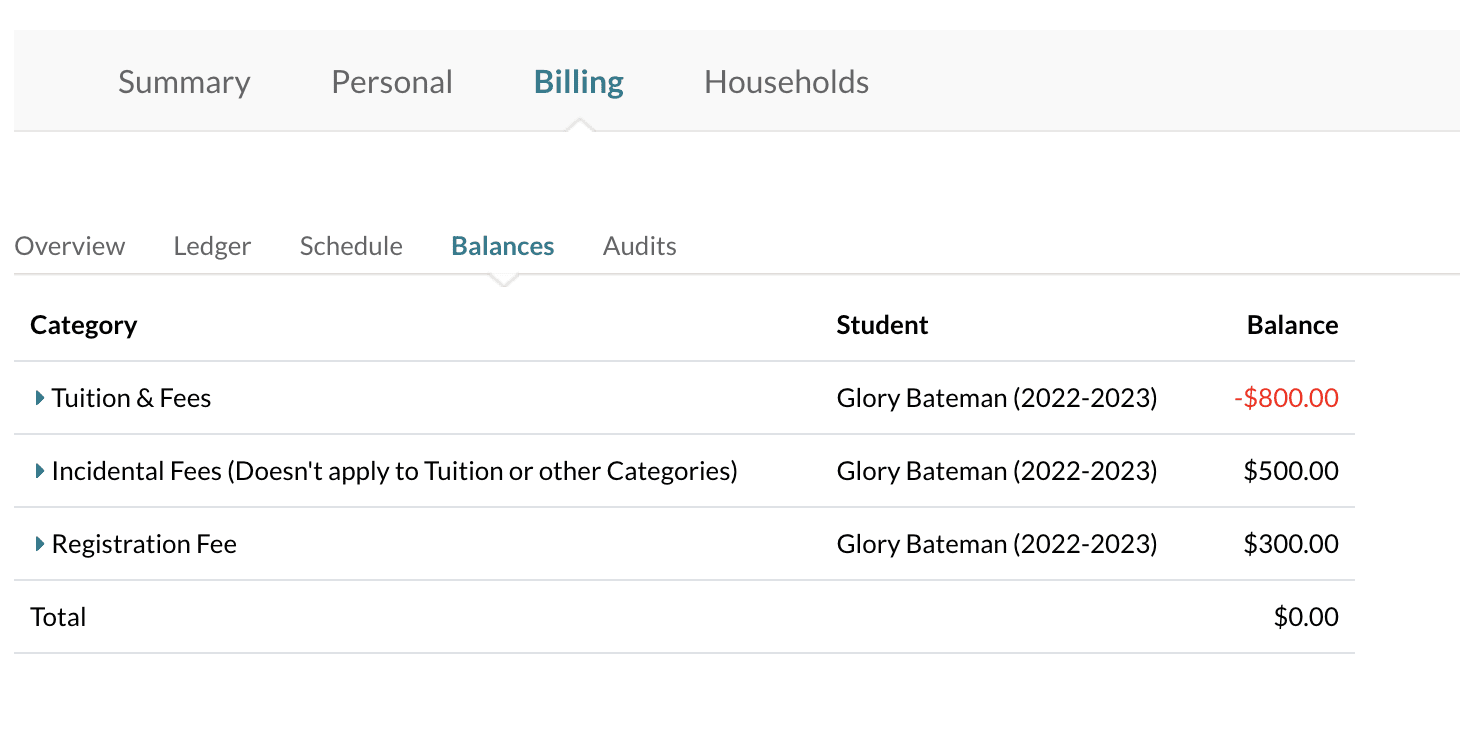1460x730 pixels.
Task: Click the Registration Fee category label
Action: 144,544
